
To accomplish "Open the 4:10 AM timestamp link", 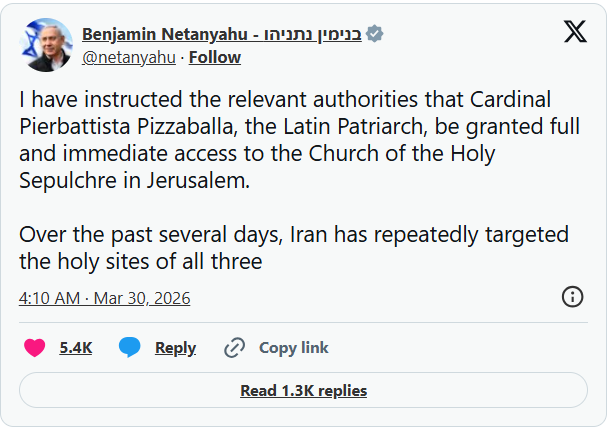I will tap(49, 298).
